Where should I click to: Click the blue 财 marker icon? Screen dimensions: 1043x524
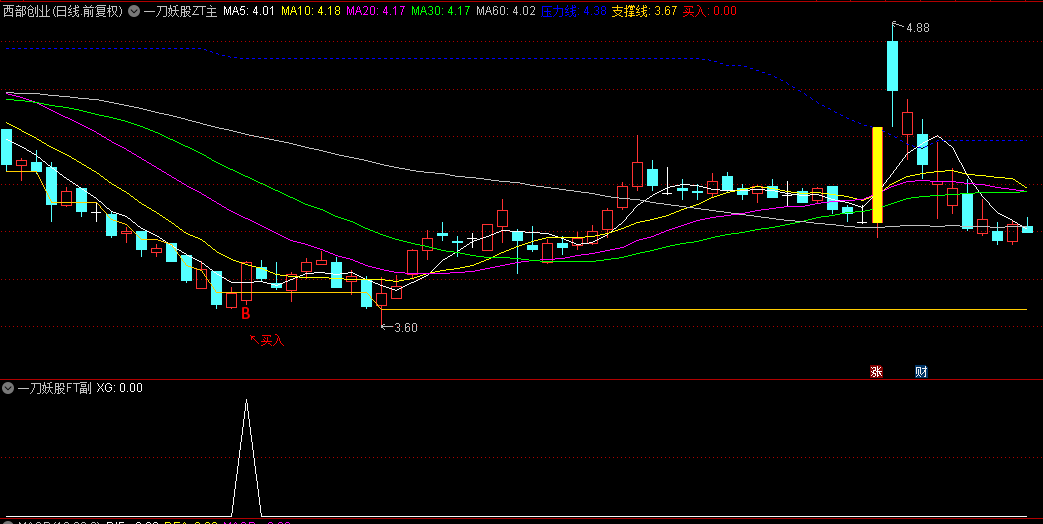click(x=921, y=372)
